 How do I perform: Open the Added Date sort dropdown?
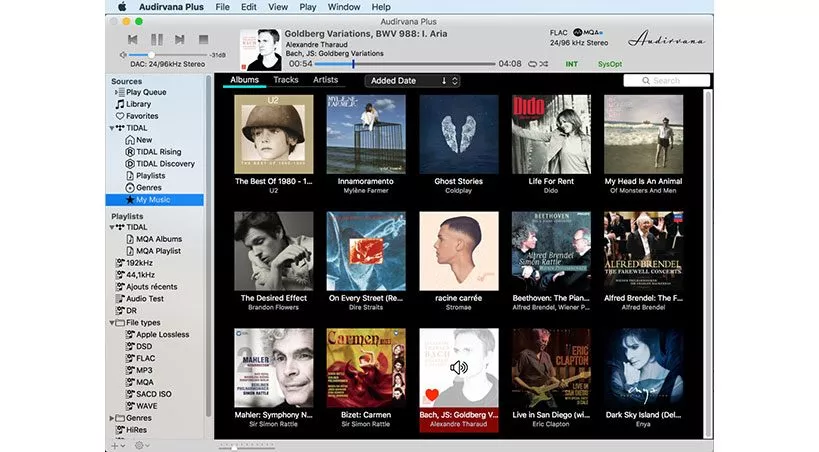click(412, 80)
